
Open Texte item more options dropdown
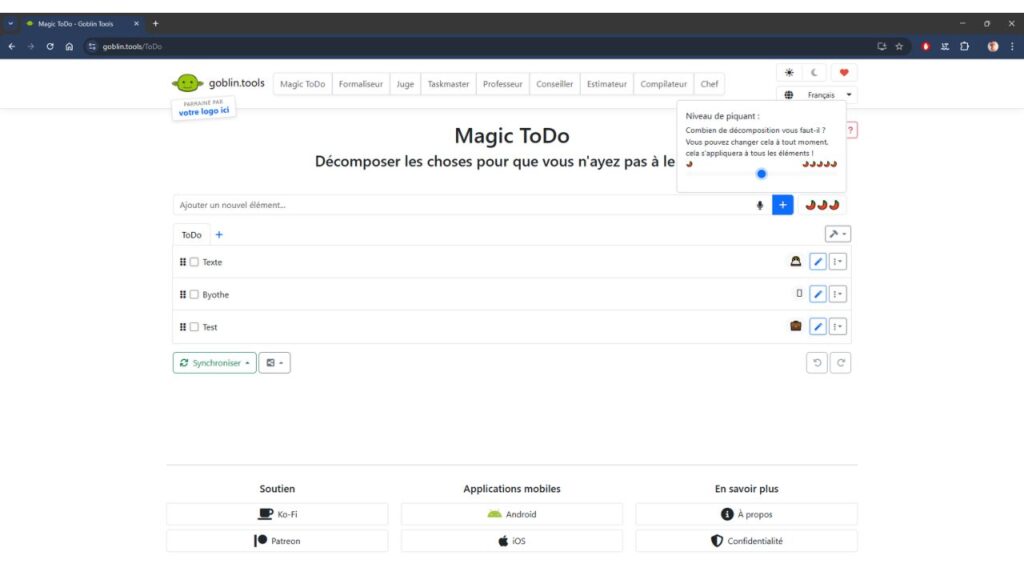click(x=838, y=261)
